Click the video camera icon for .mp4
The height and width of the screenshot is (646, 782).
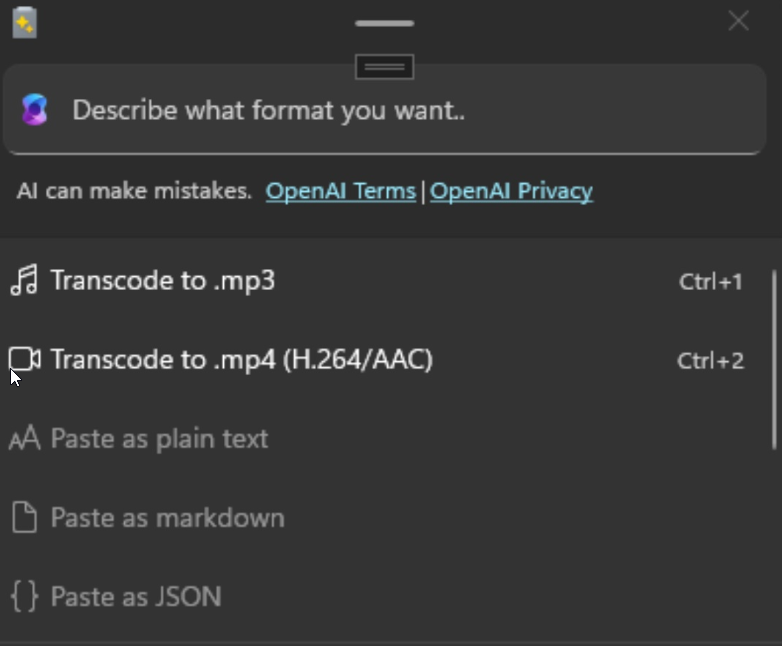pos(24,359)
